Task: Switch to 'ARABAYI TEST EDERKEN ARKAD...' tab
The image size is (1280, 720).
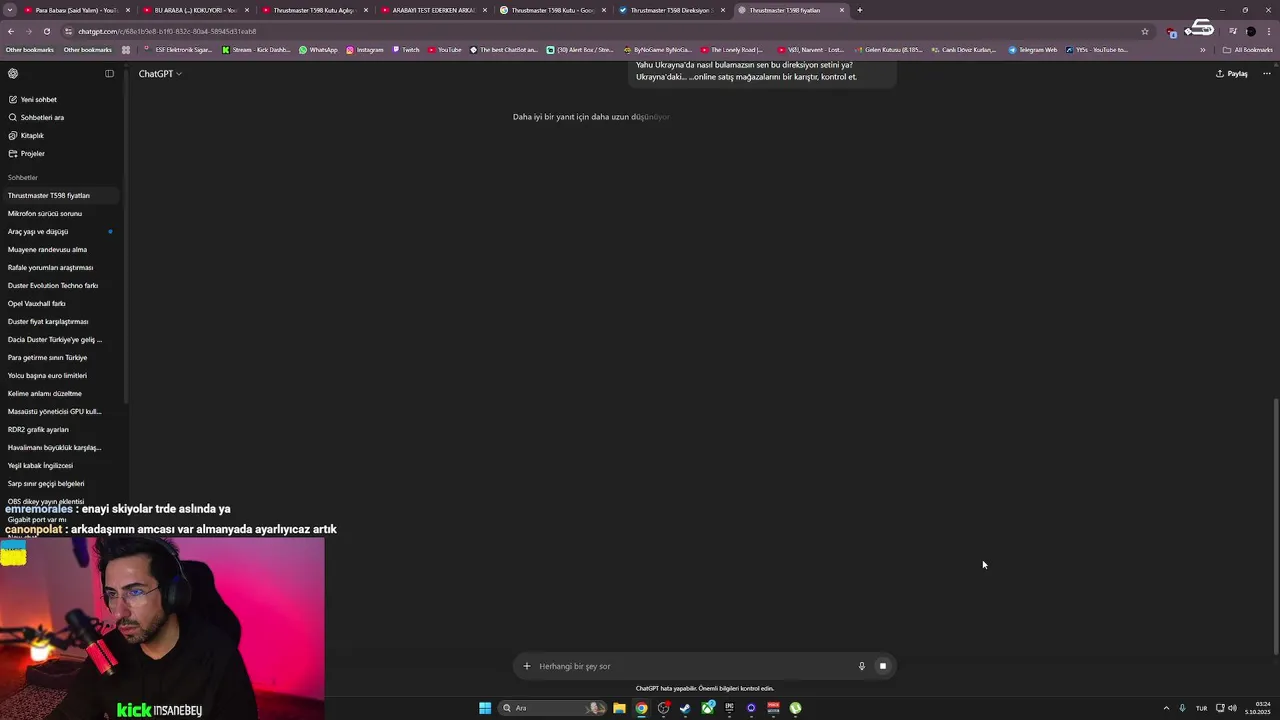Action: click(432, 10)
